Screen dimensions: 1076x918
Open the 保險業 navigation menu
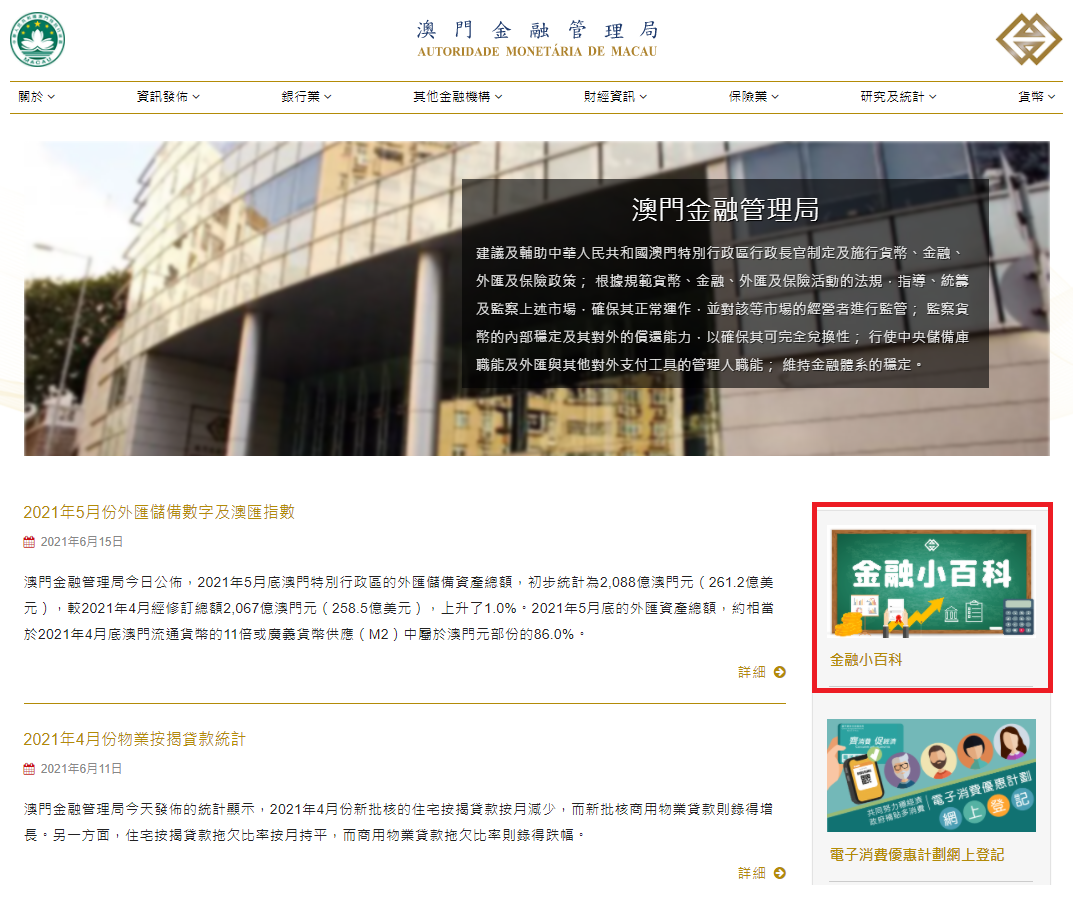tap(753, 97)
